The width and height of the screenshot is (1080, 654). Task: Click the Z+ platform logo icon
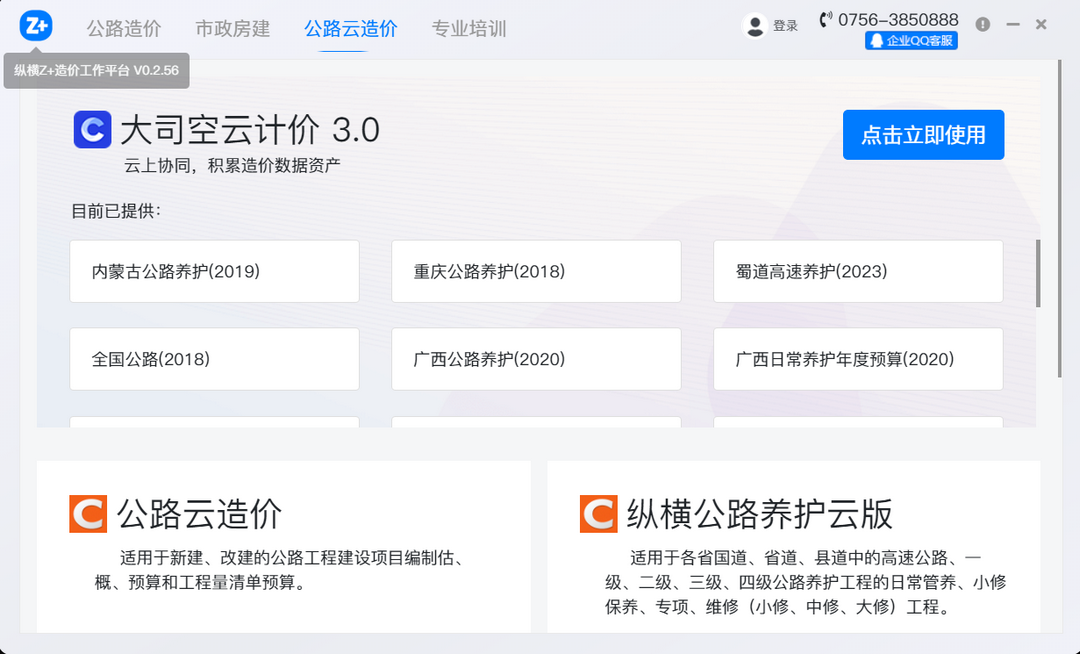[x=35, y=25]
